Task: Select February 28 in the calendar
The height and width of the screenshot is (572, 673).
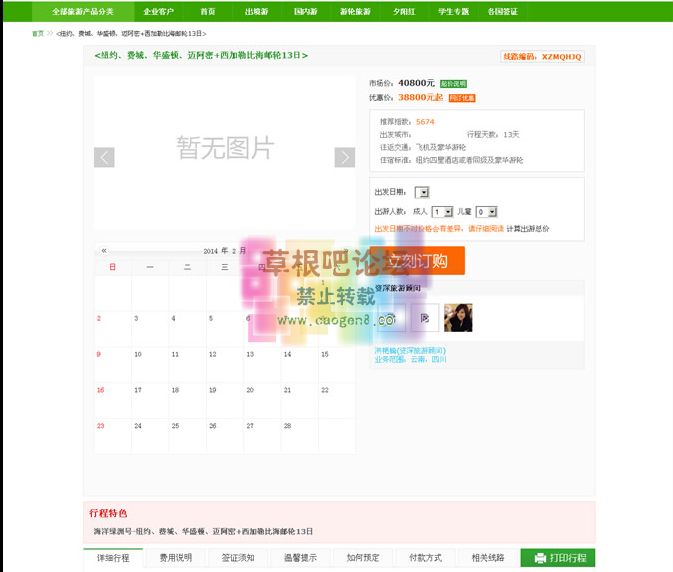Action: click(300, 436)
